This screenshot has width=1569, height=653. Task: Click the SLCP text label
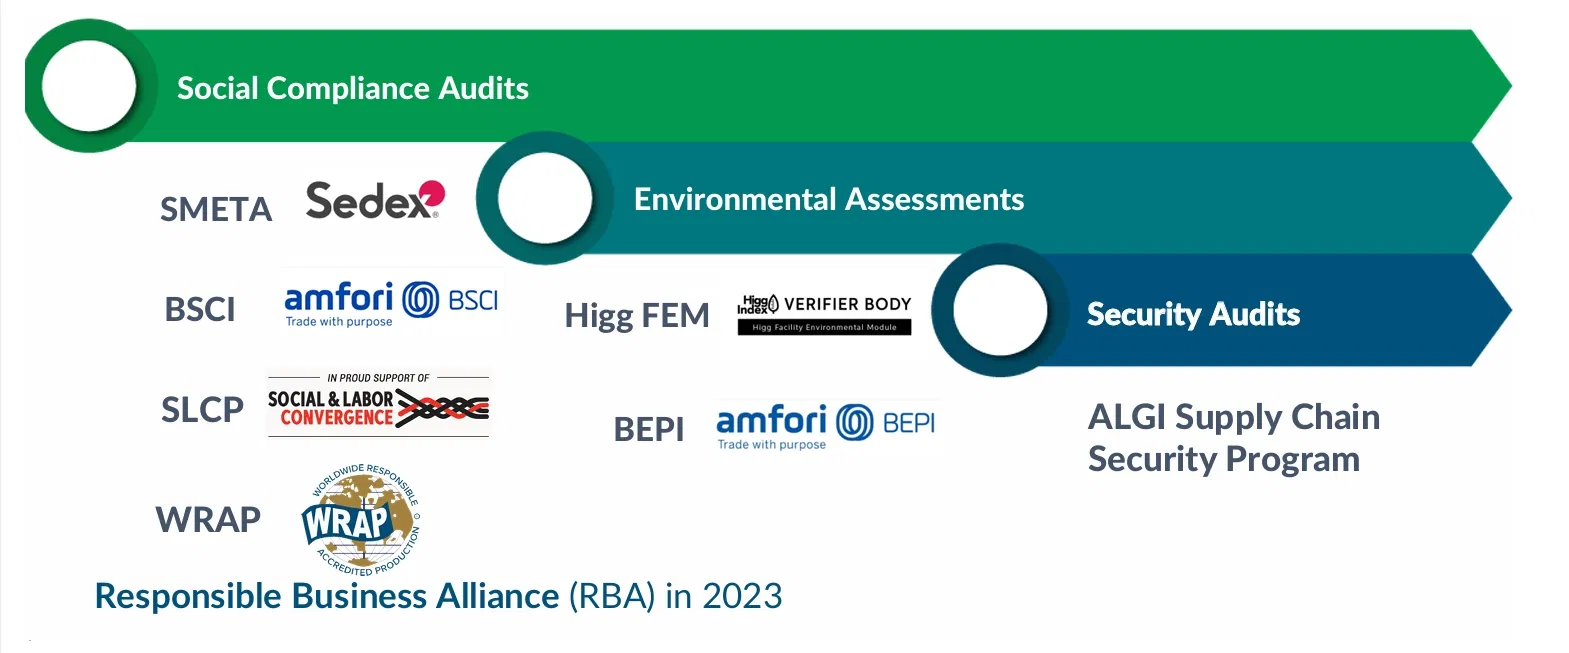pyautogui.click(x=202, y=409)
